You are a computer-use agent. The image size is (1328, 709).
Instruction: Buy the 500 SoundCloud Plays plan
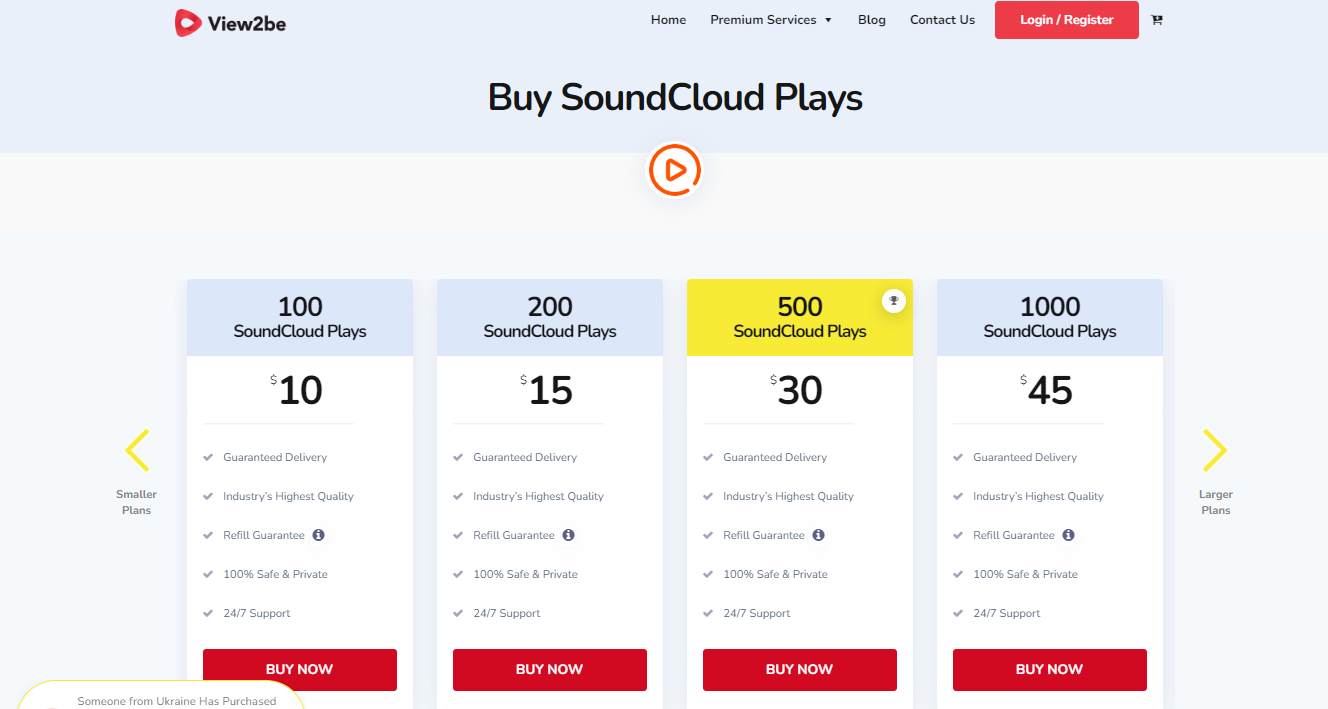point(800,669)
